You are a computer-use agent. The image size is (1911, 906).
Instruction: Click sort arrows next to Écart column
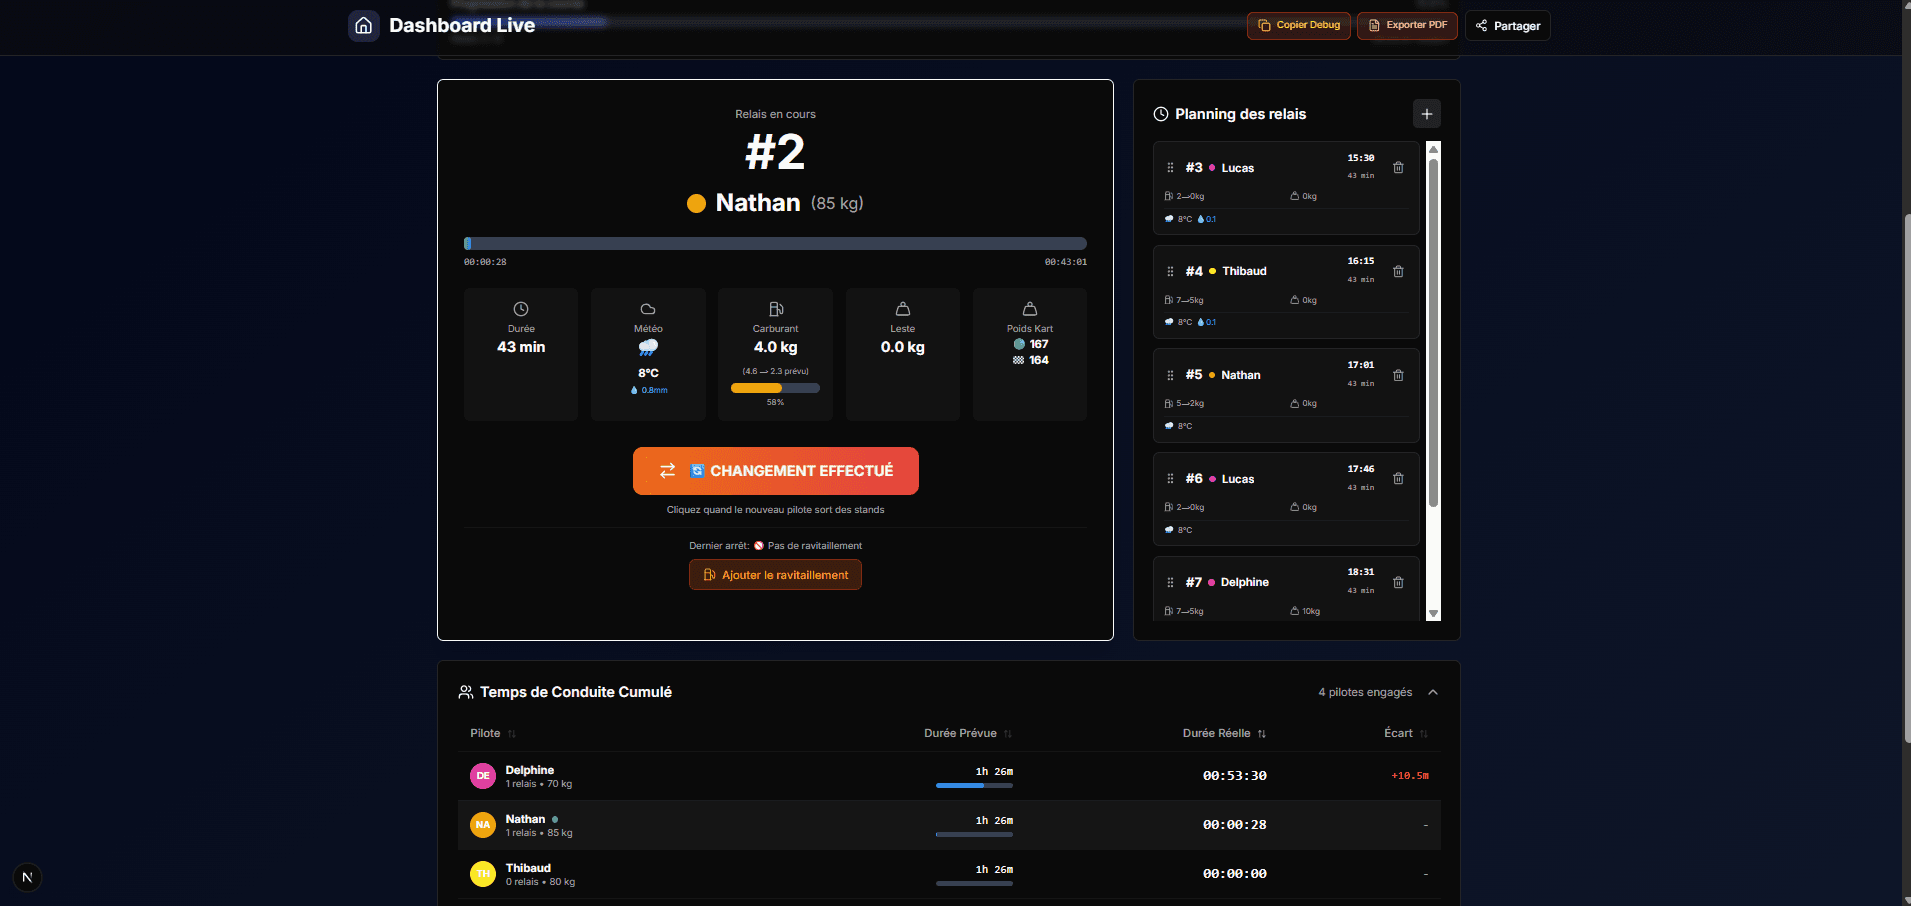[1426, 733]
